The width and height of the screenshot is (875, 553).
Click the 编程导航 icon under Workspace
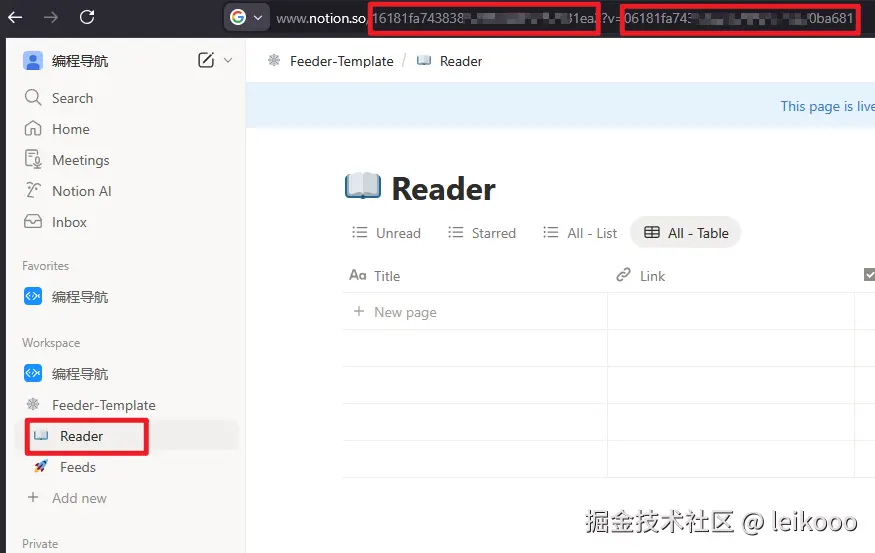pos(33,373)
